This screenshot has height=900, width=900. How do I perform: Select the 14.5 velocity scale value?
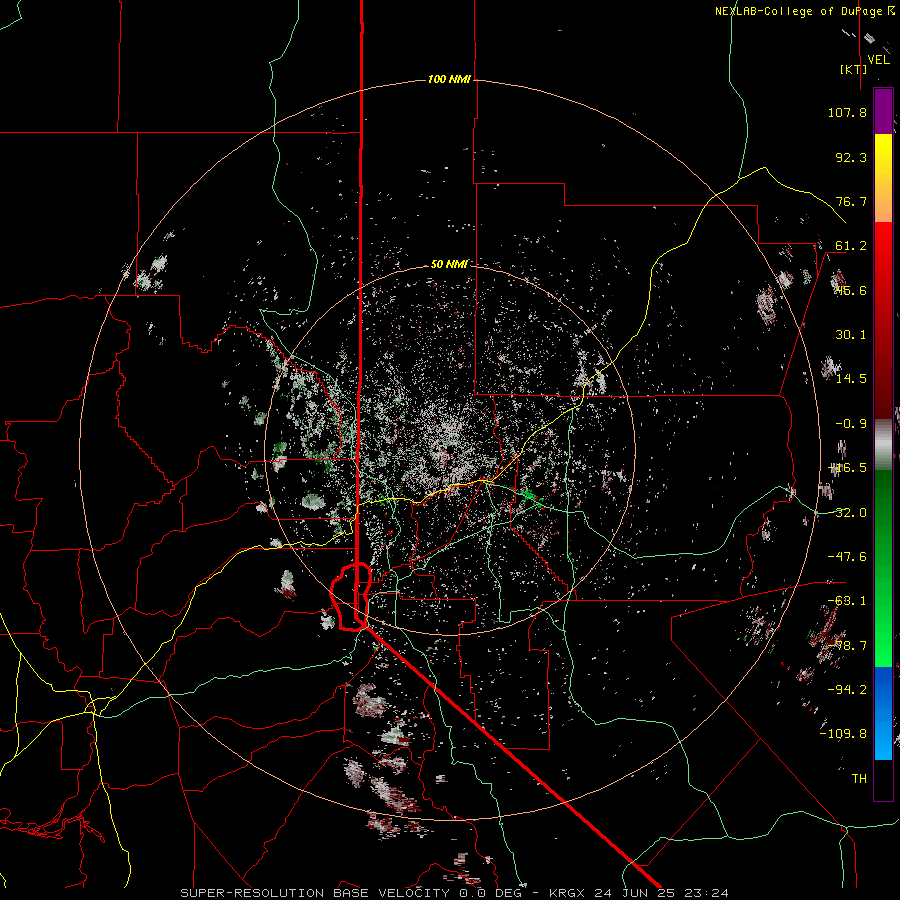pyautogui.click(x=851, y=379)
